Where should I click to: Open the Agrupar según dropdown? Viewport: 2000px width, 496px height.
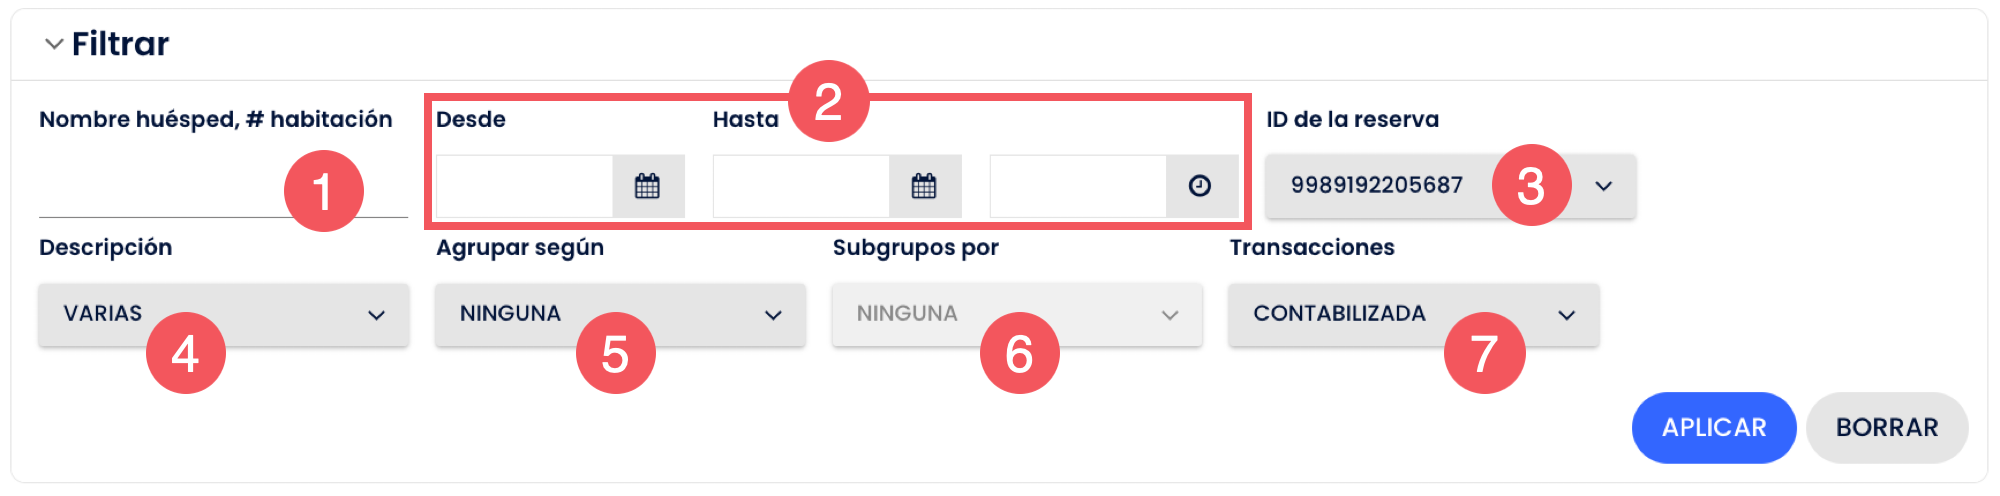[620, 315]
